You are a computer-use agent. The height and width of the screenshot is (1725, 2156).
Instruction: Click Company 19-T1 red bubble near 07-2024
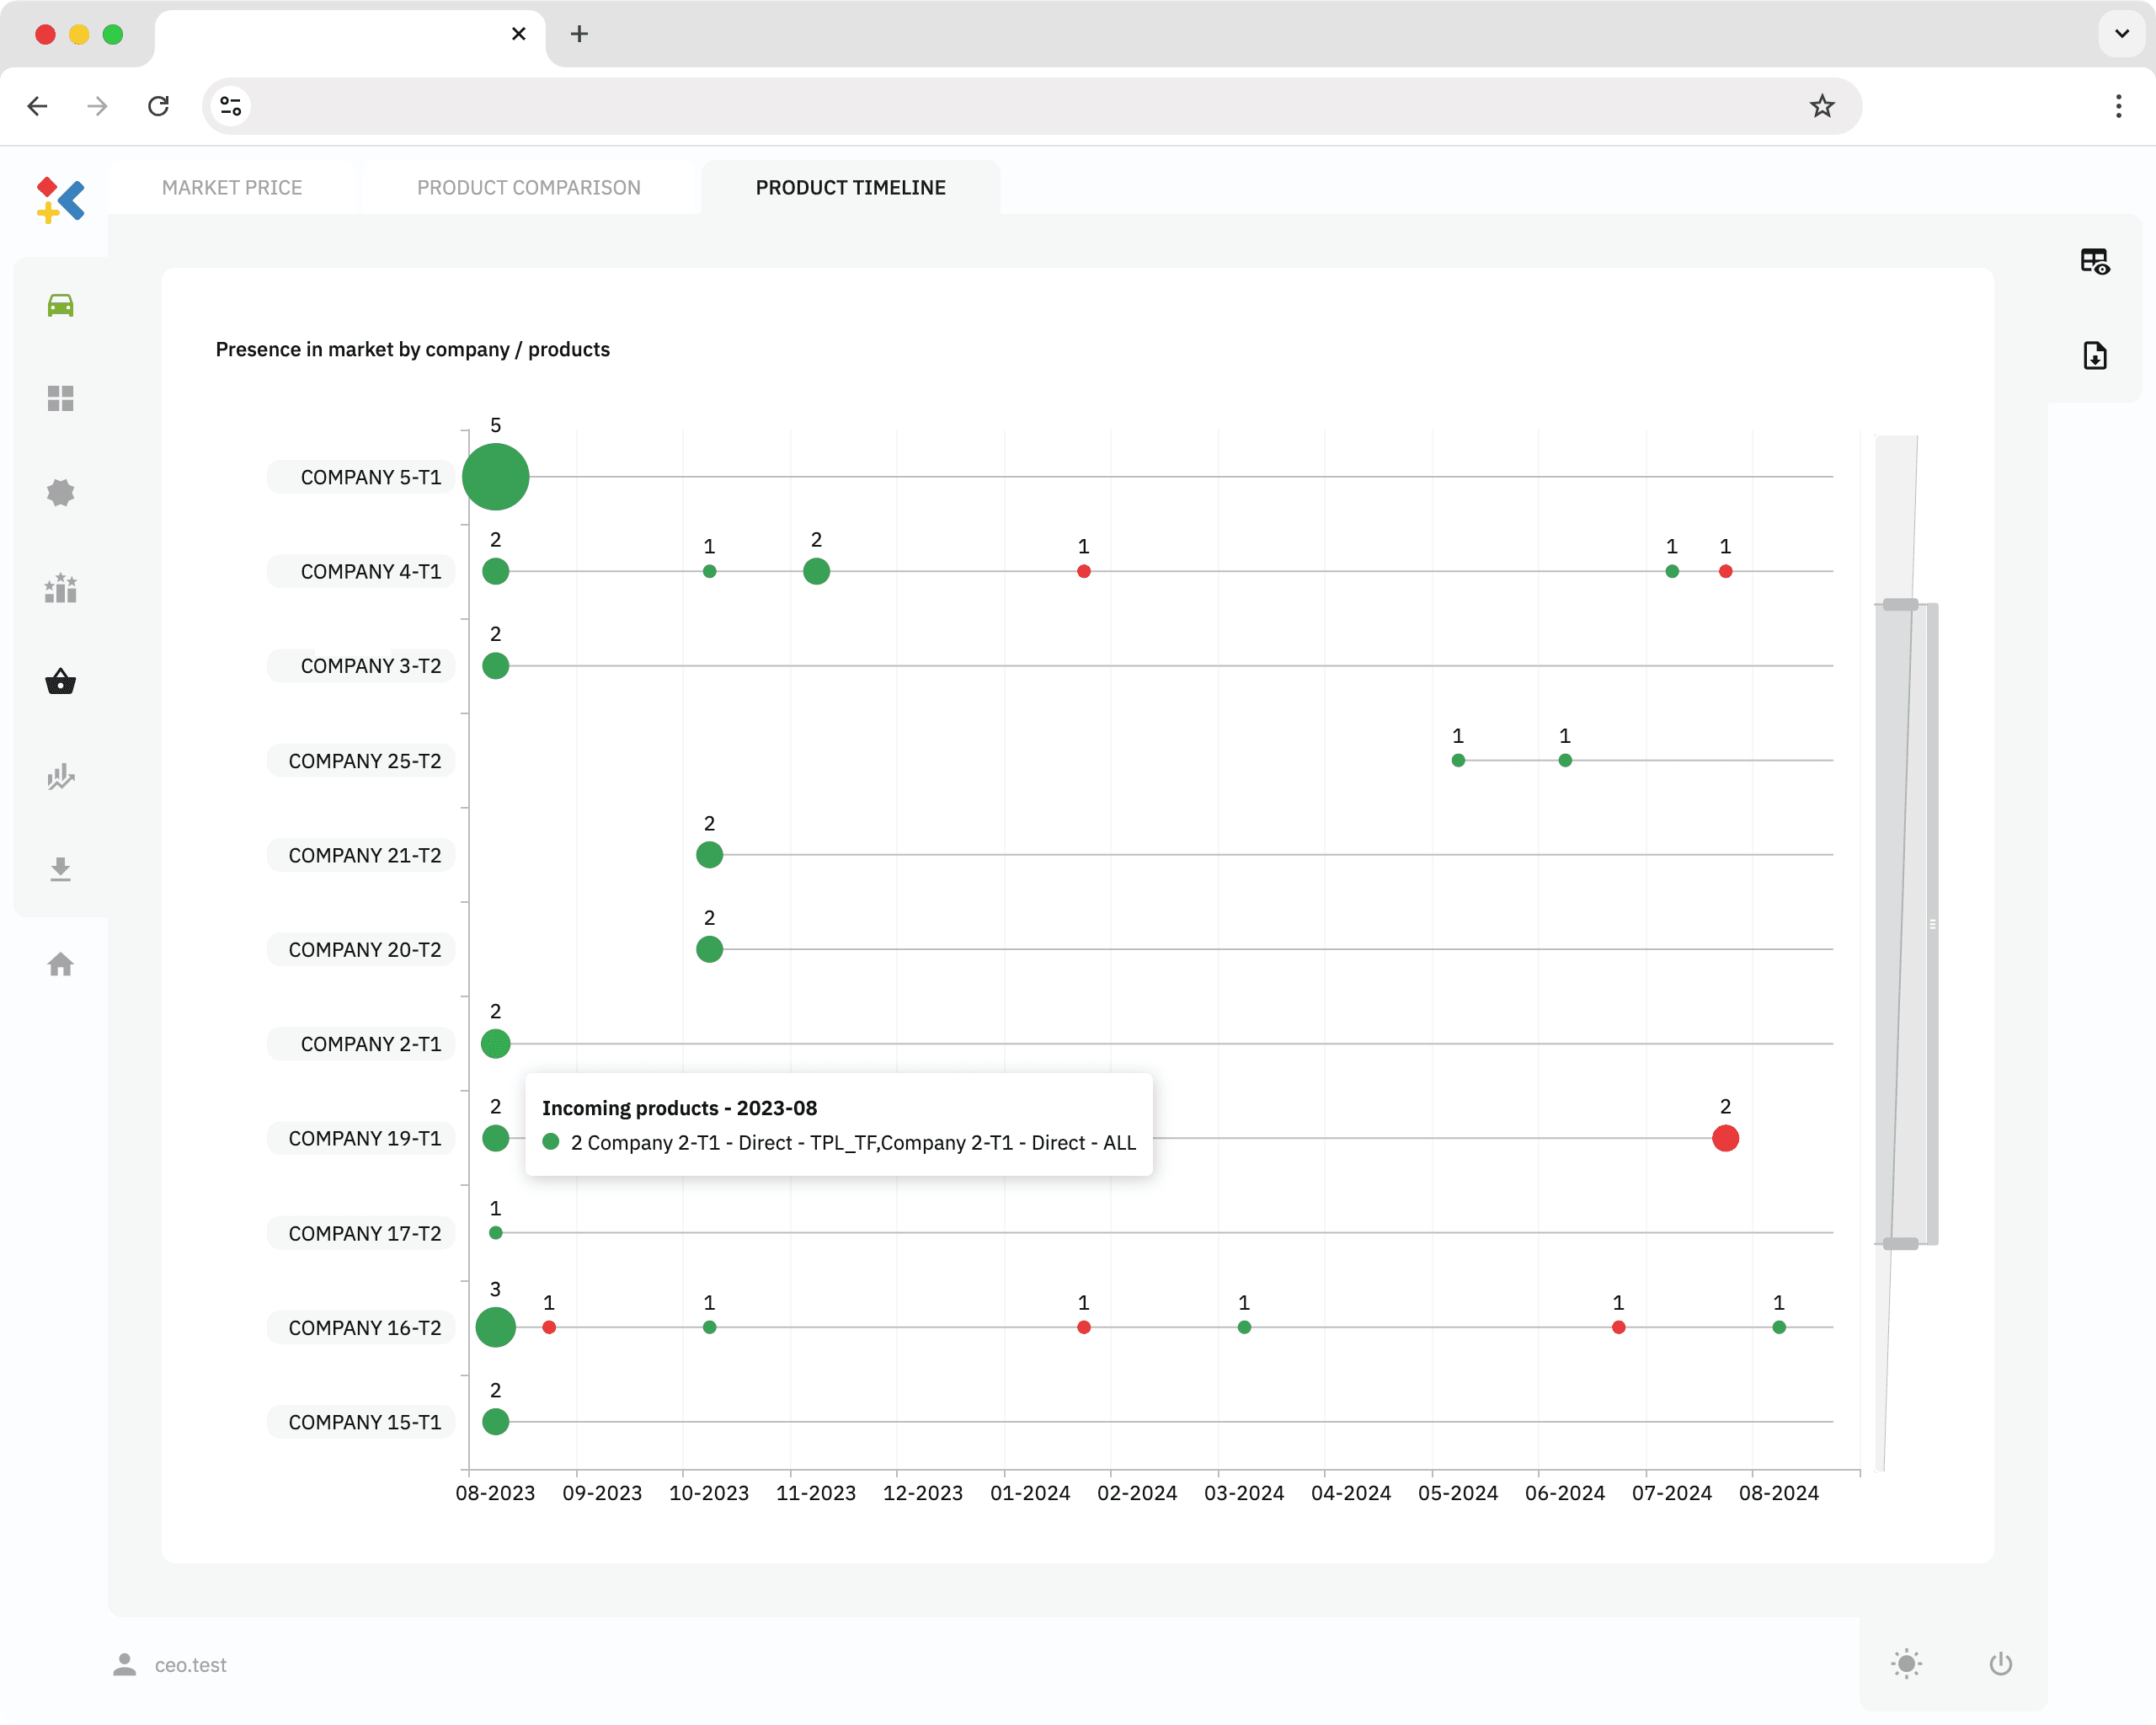[1725, 1138]
